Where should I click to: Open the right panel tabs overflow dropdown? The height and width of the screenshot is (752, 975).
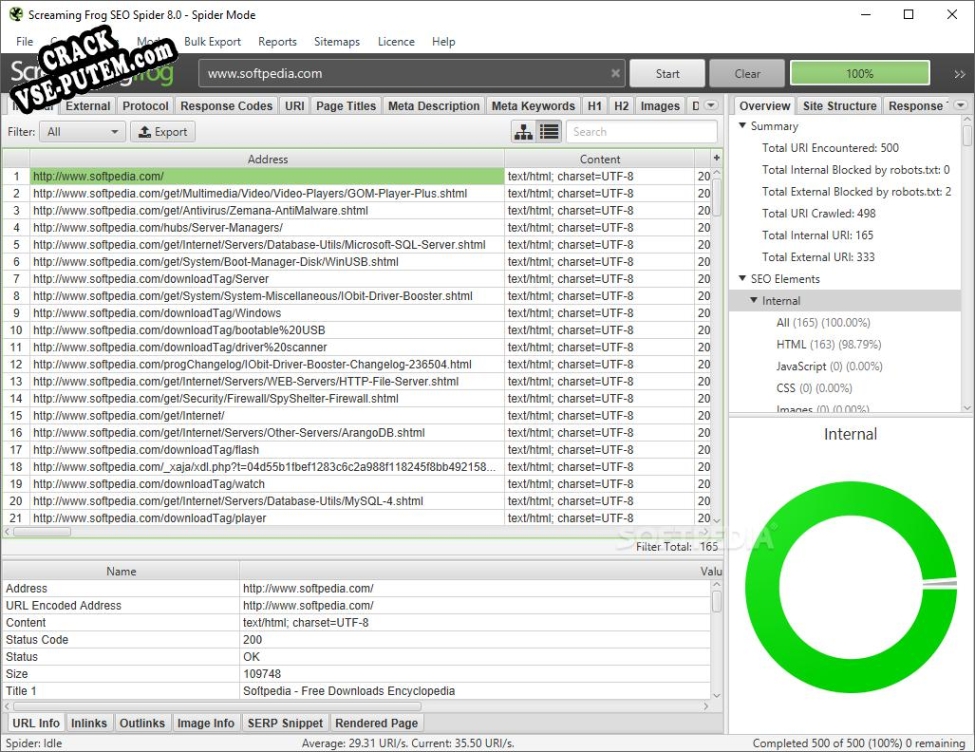[x=961, y=105]
